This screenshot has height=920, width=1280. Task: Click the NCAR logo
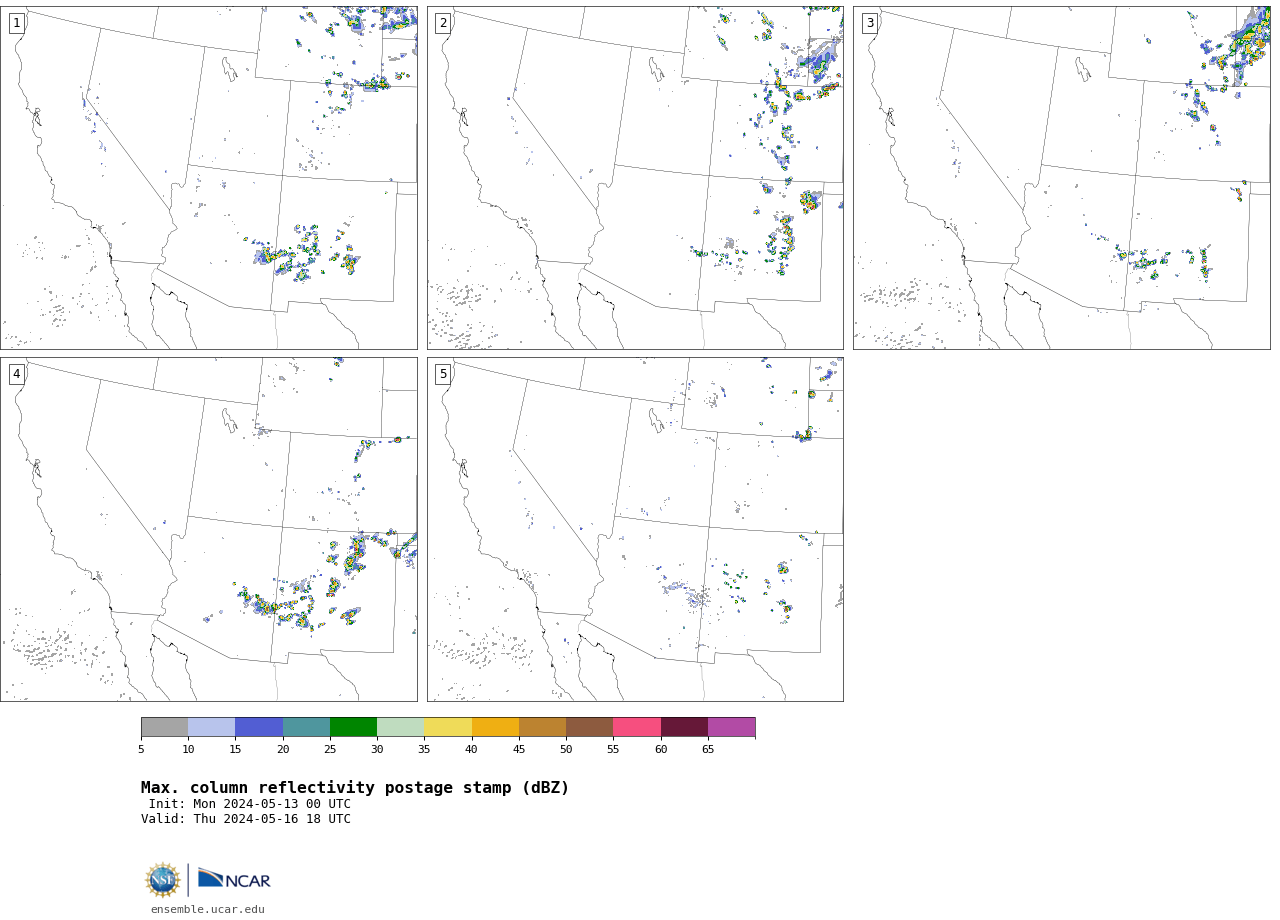point(234,879)
